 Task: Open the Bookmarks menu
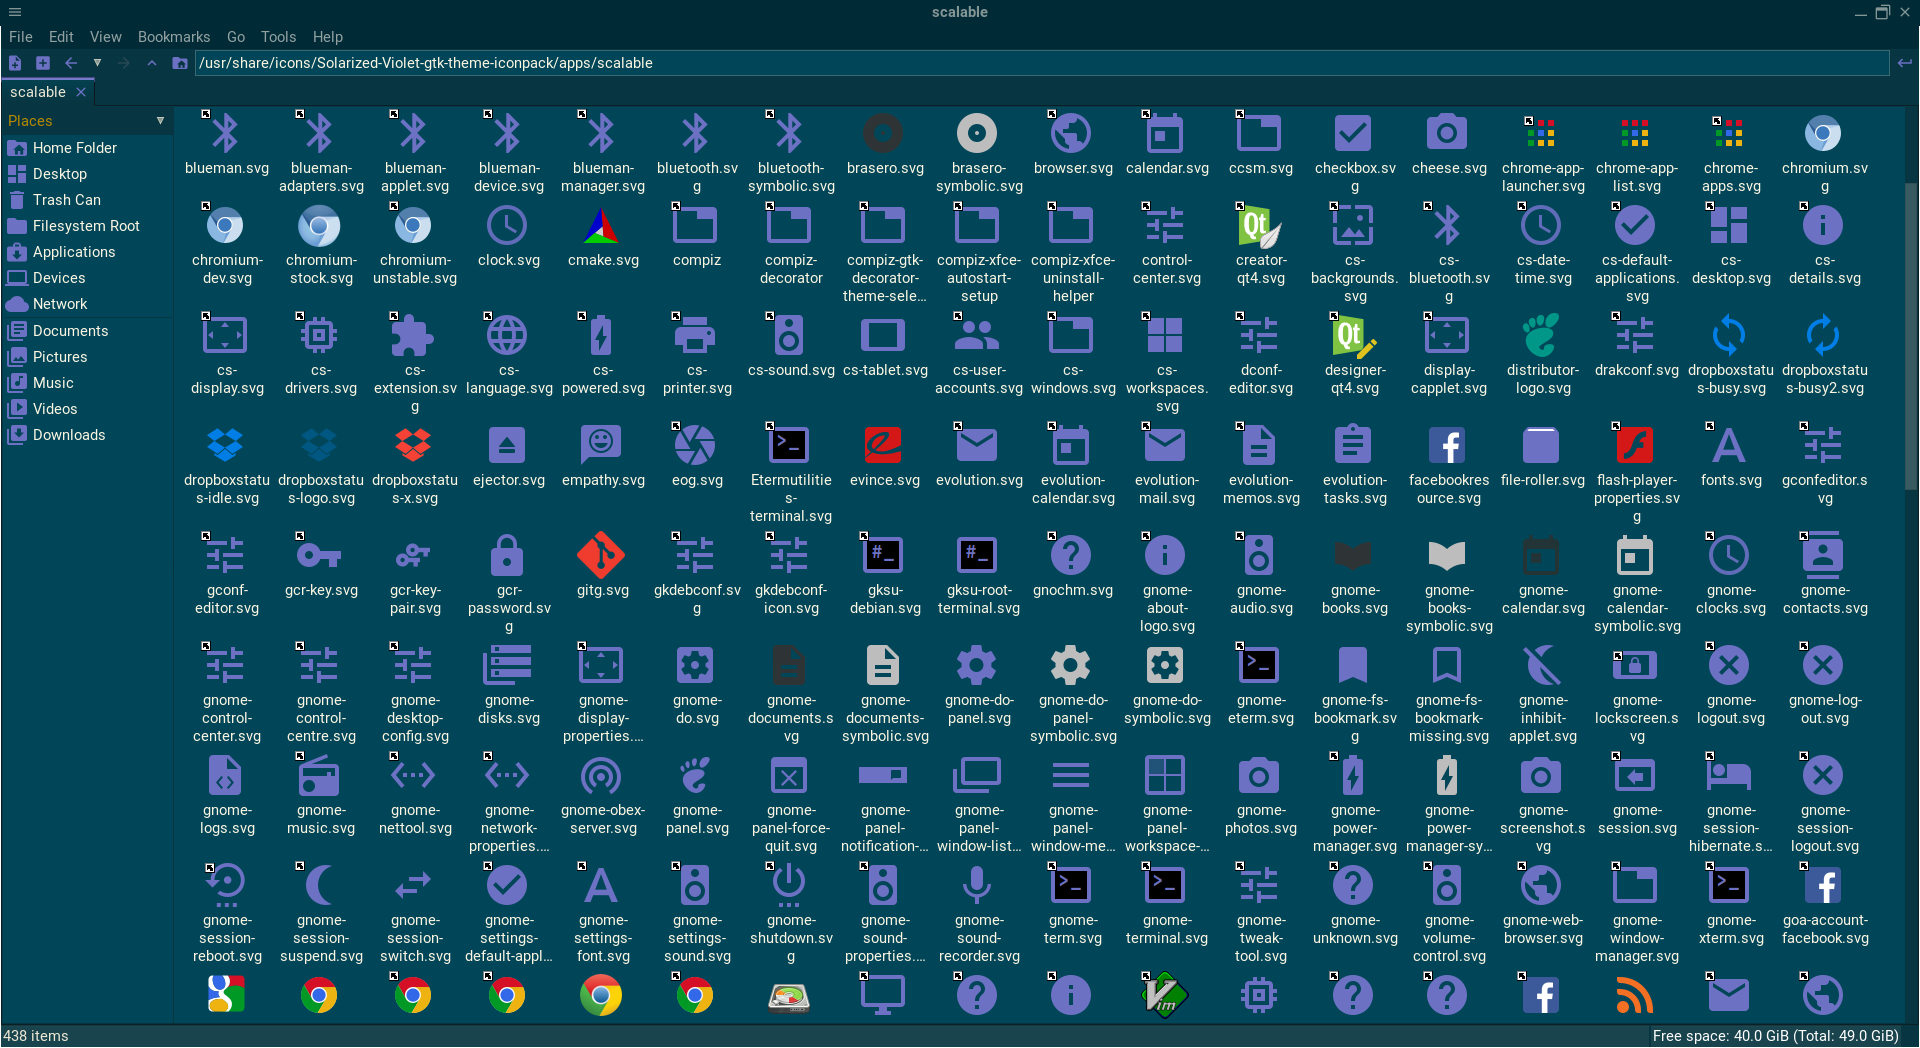tap(174, 37)
